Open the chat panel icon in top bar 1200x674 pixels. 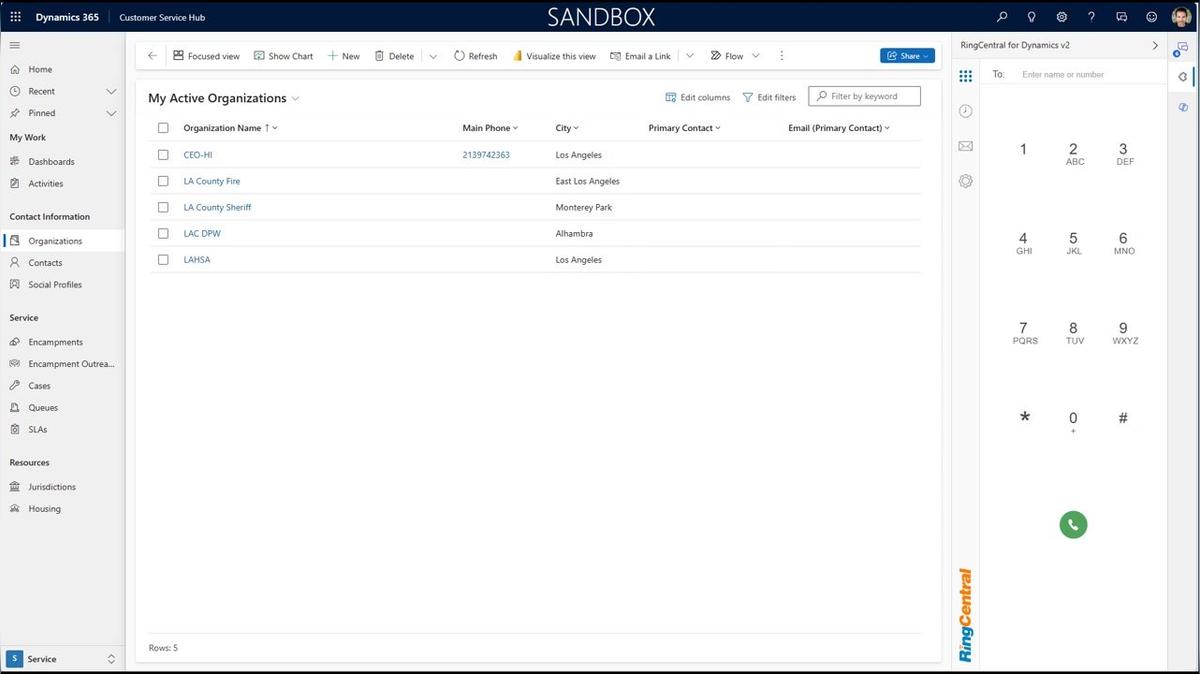click(1121, 17)
